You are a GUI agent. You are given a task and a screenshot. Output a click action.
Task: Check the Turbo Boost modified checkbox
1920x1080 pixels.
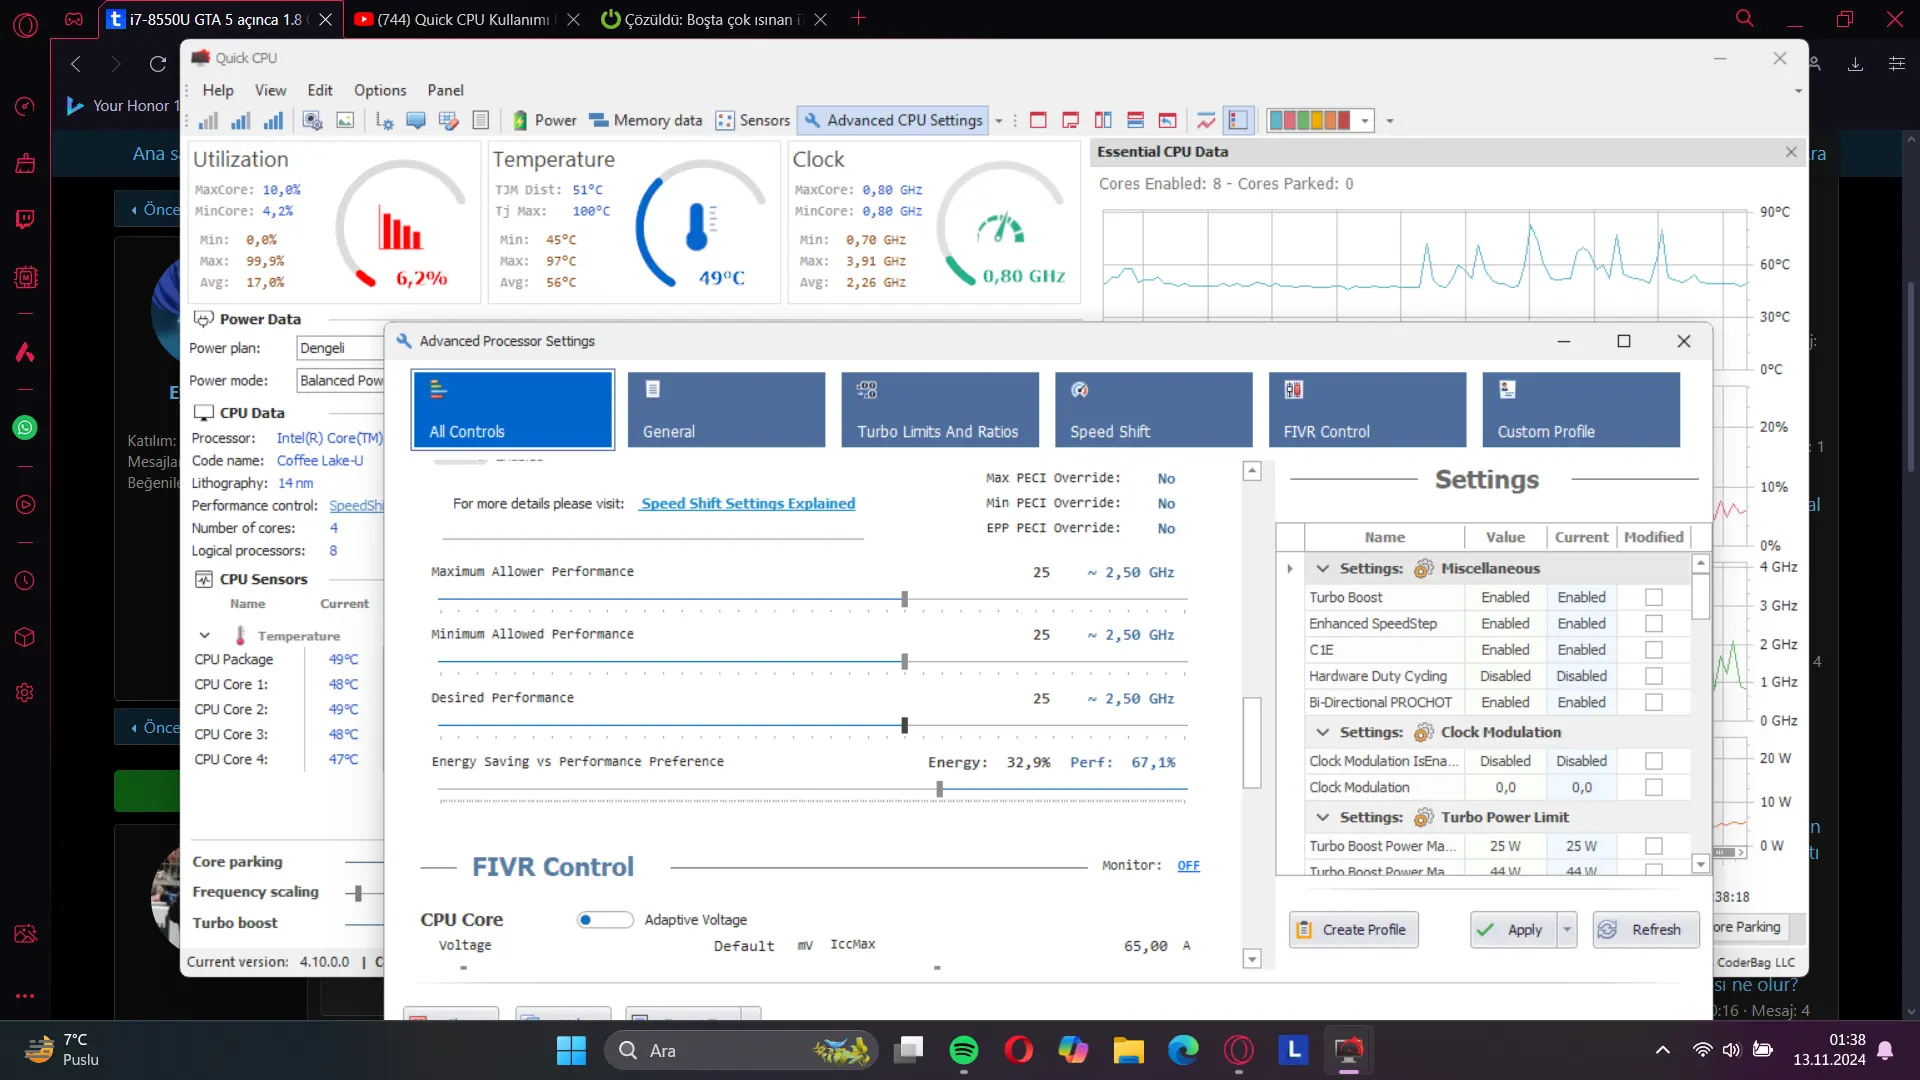pos(1654,597)
